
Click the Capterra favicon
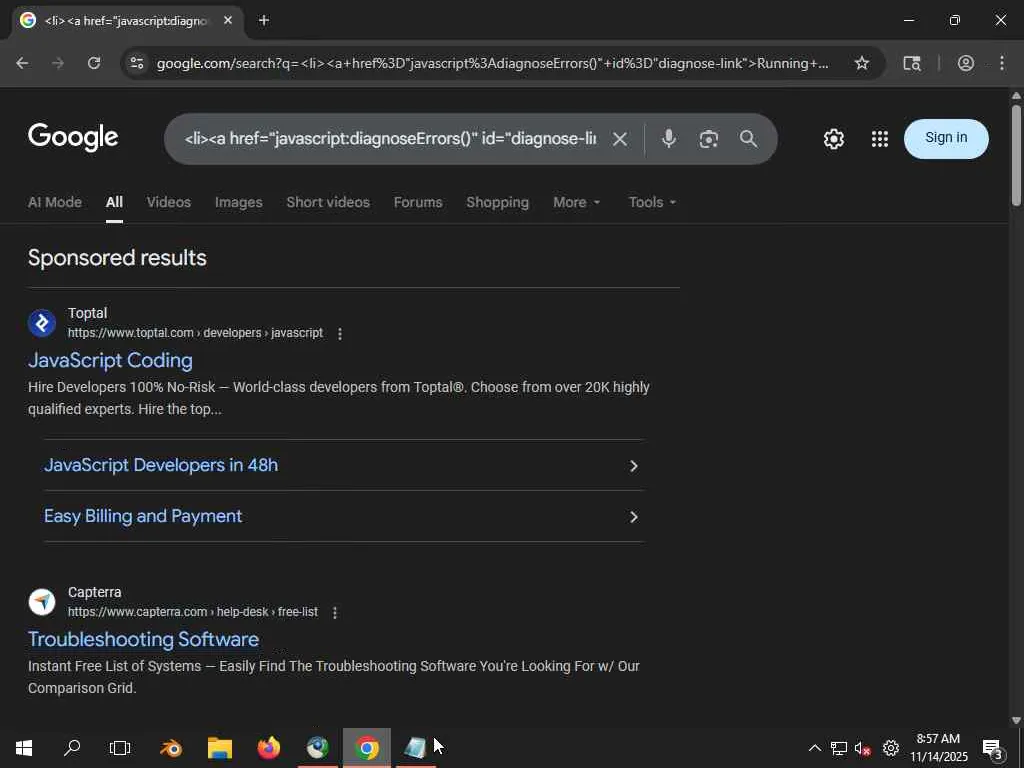click(x=42, y=601)
